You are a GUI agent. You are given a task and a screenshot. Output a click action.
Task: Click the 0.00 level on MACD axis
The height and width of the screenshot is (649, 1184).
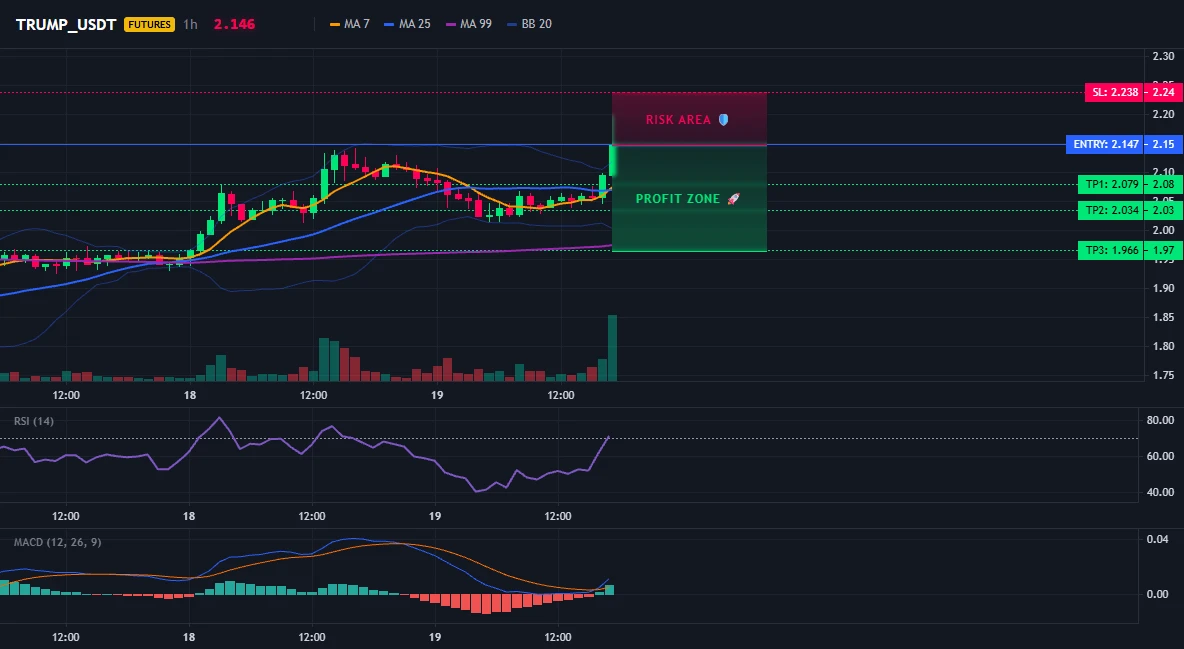(x=1158, y=594)
